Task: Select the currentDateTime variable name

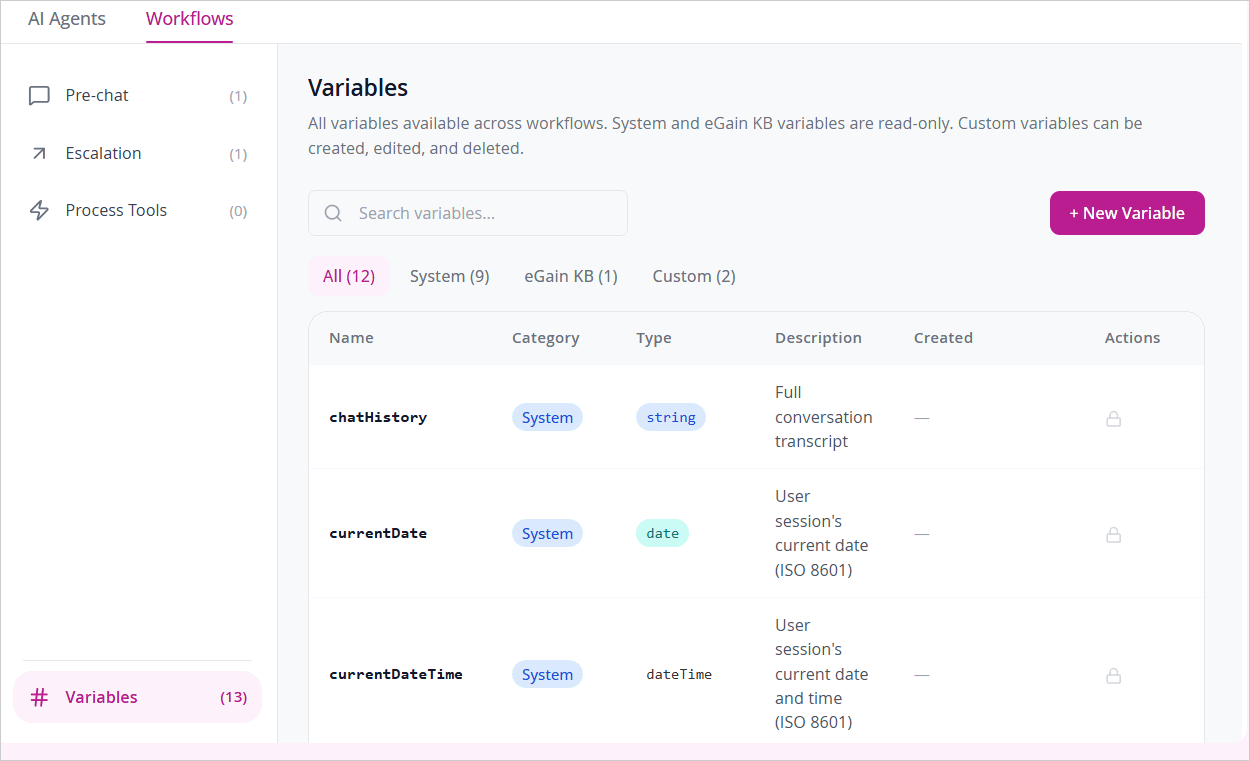Action: coord(396,674)
